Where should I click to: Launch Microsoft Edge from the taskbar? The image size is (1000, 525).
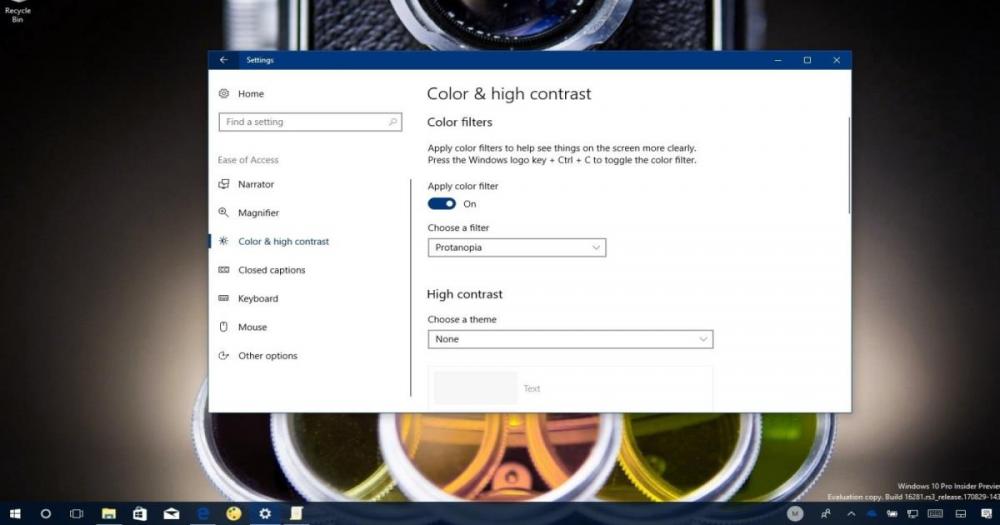[202, 514]
